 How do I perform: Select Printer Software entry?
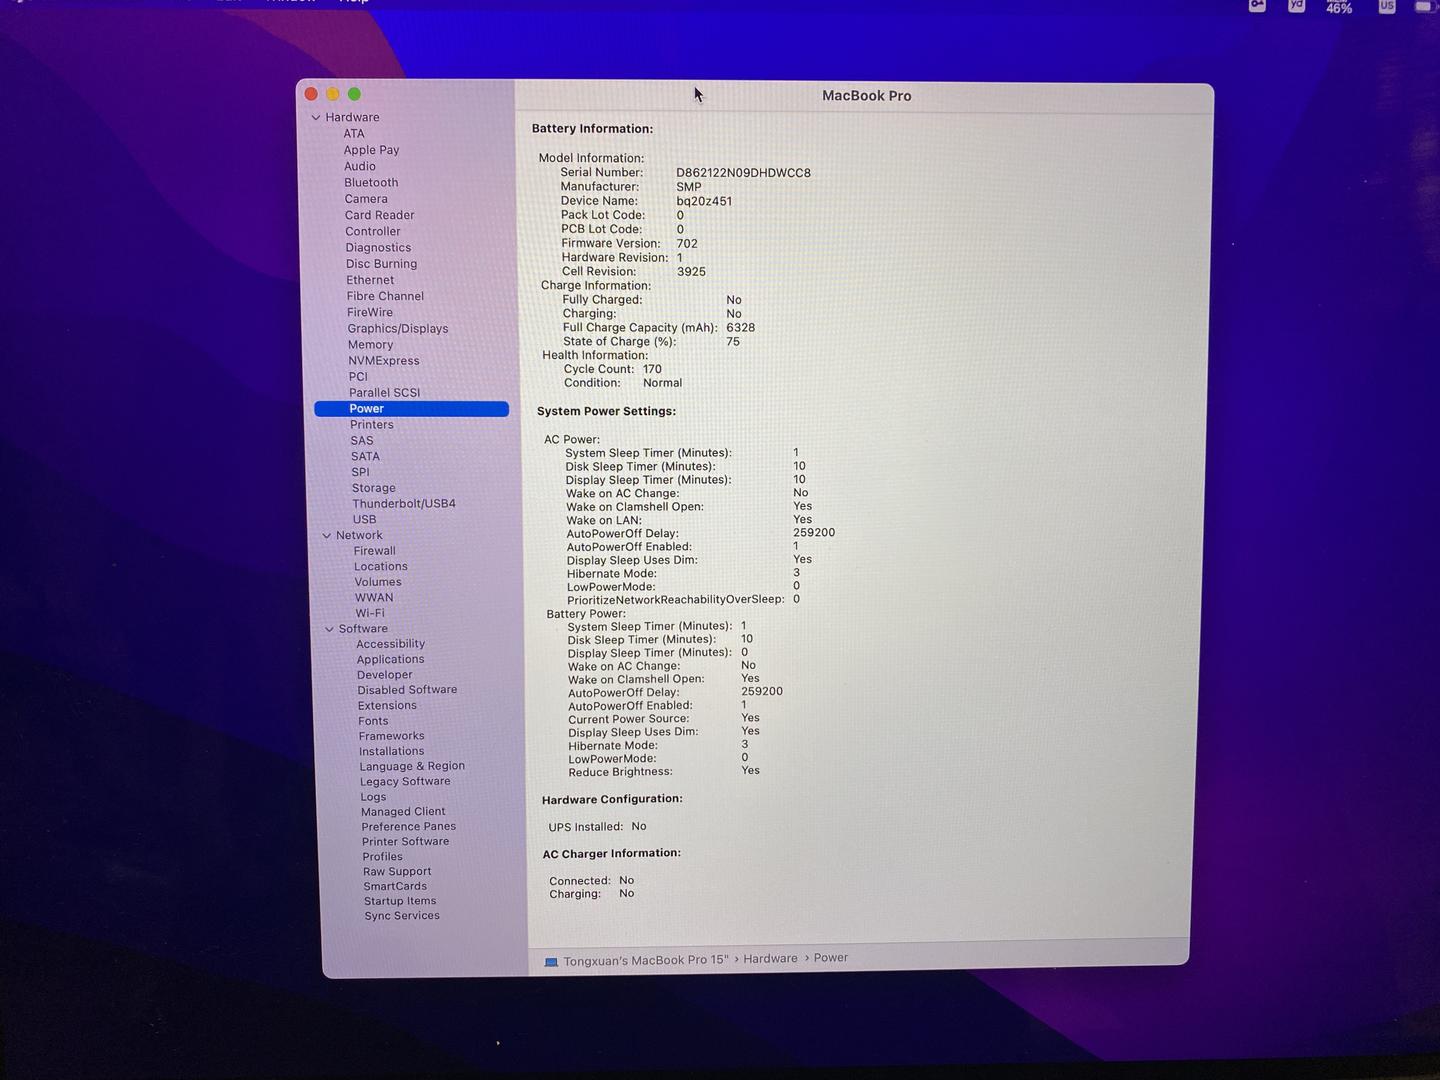406,842
